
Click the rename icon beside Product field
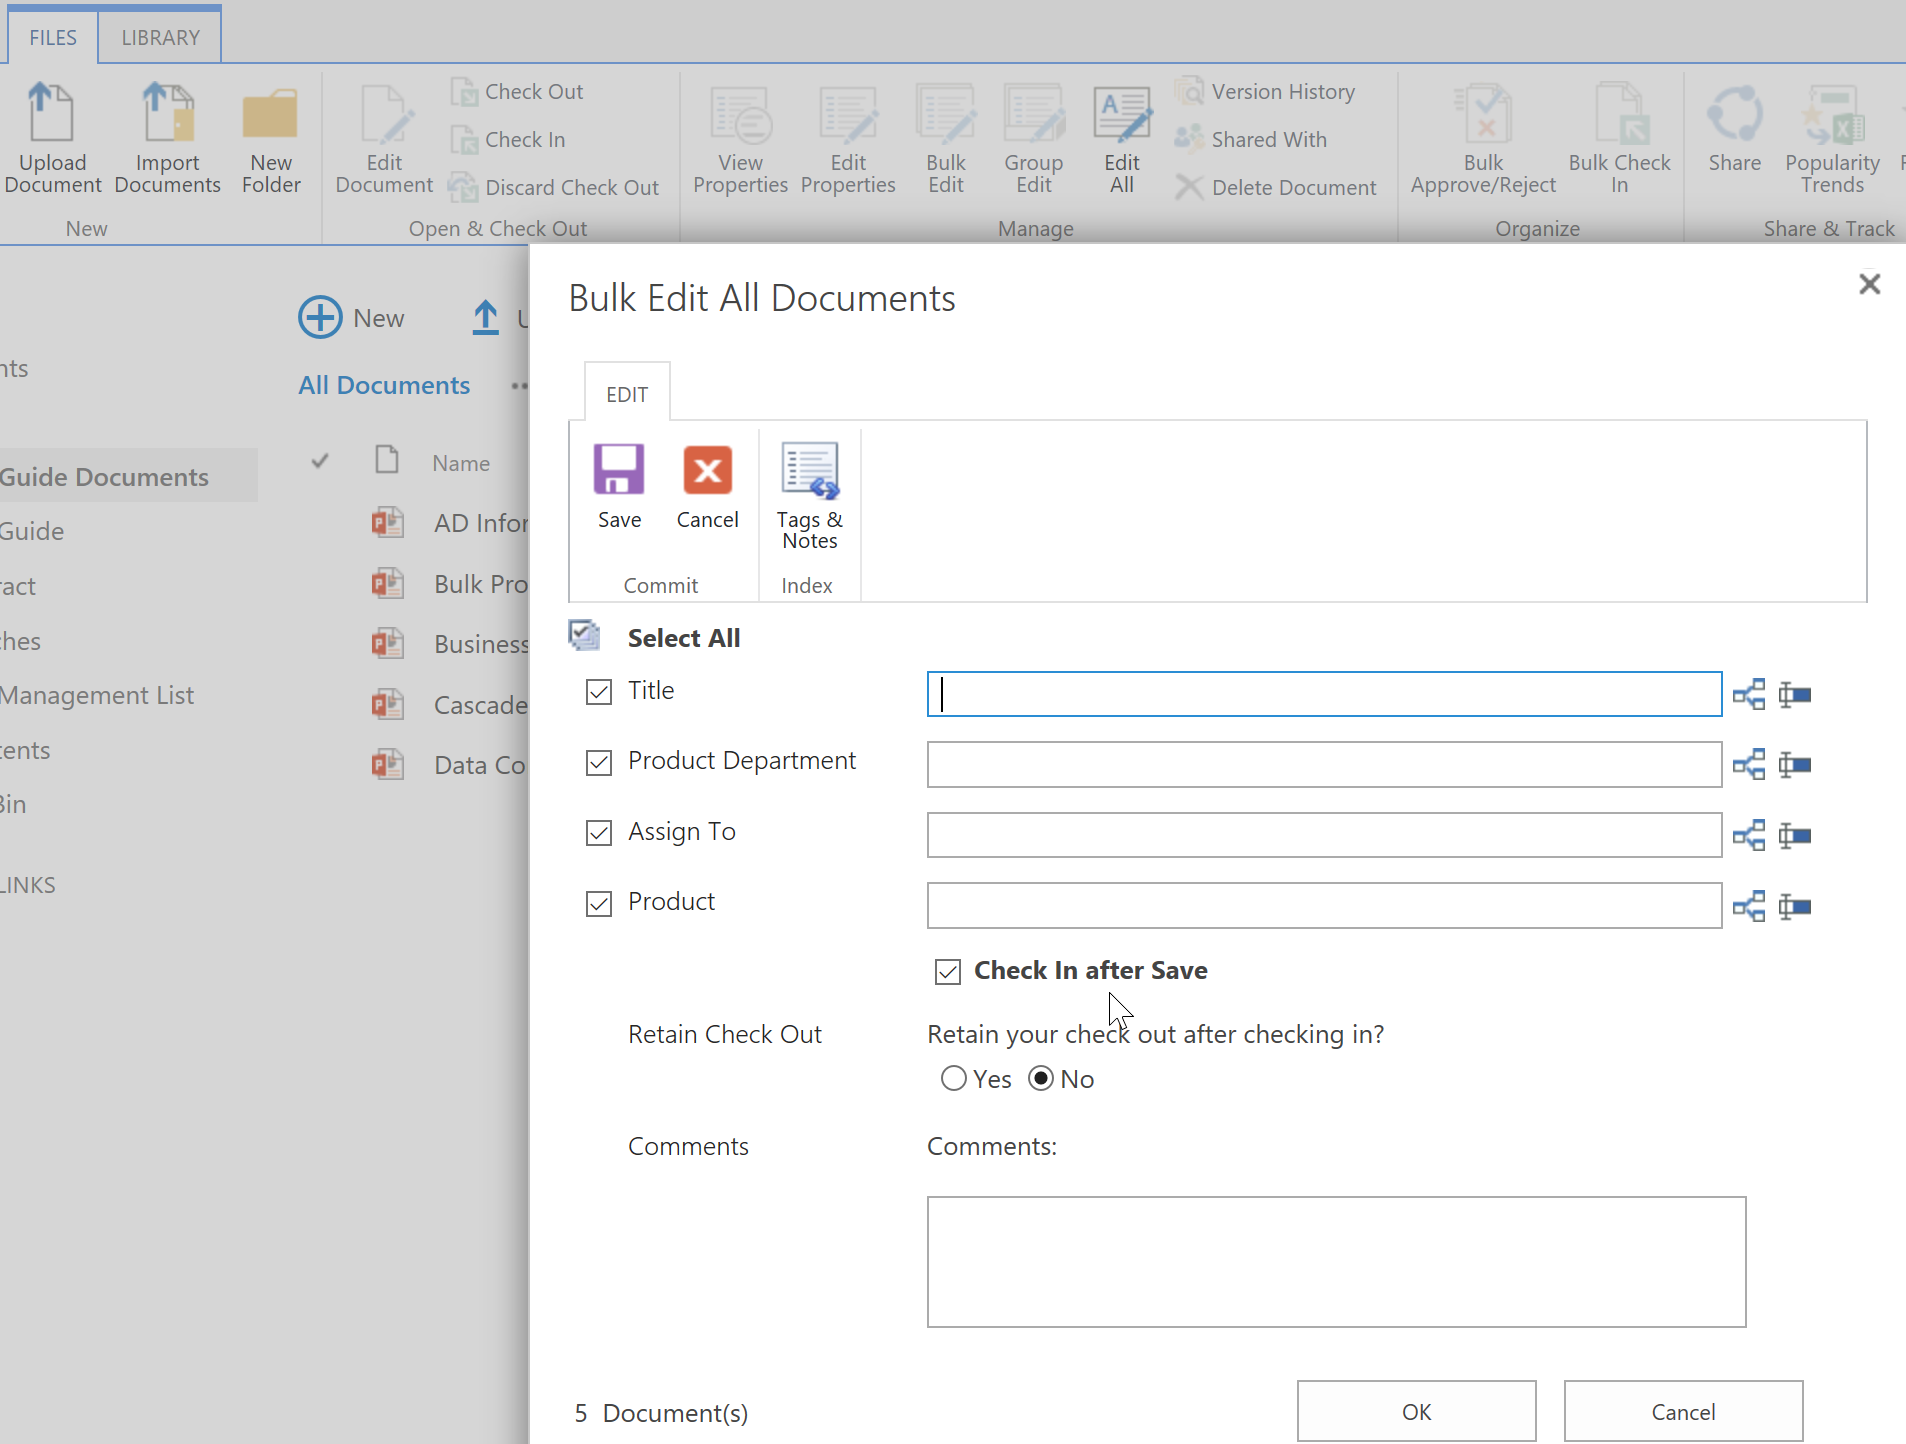(1795, 906)
